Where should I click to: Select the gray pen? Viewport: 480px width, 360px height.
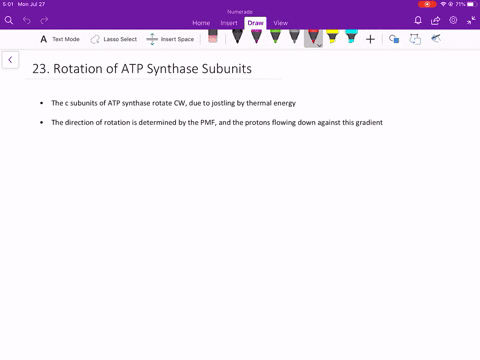(294, 37)
